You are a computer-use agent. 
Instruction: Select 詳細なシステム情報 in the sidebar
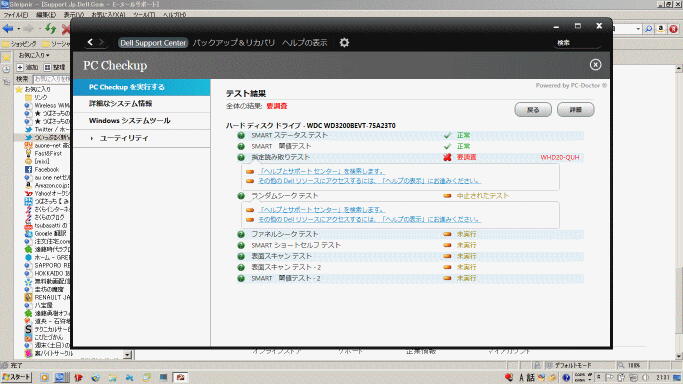click(x=142, y=104)
